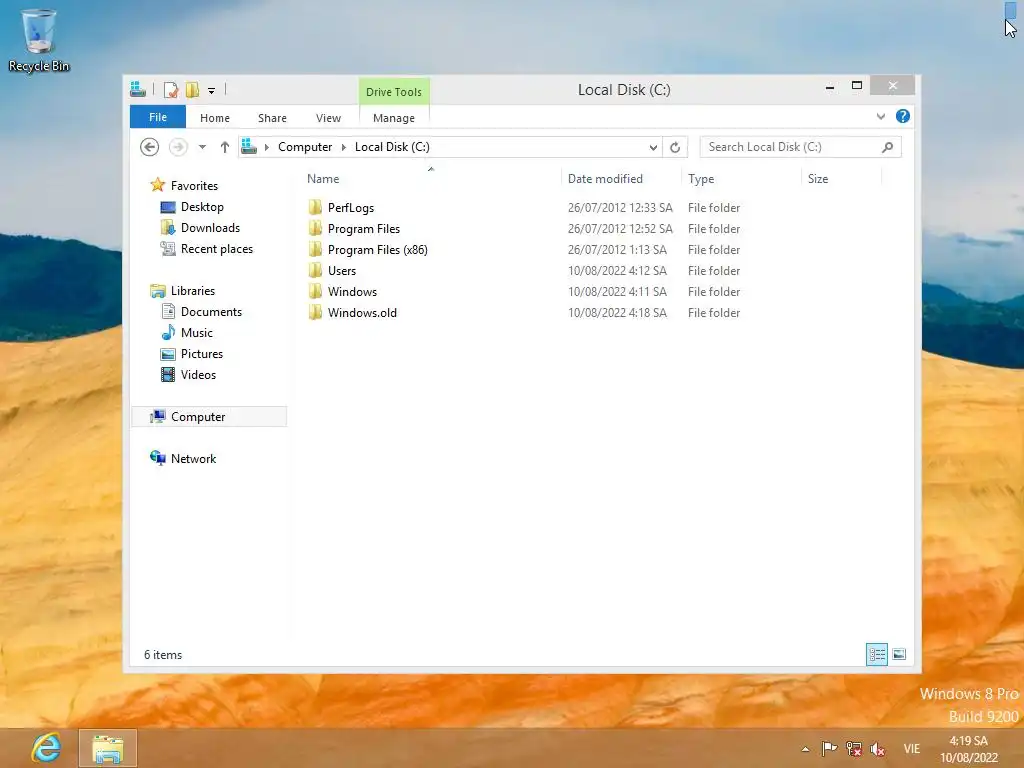Click the Computer breadcrumb in address bar
Screen dimensions: 1024x768
(305, 147)
